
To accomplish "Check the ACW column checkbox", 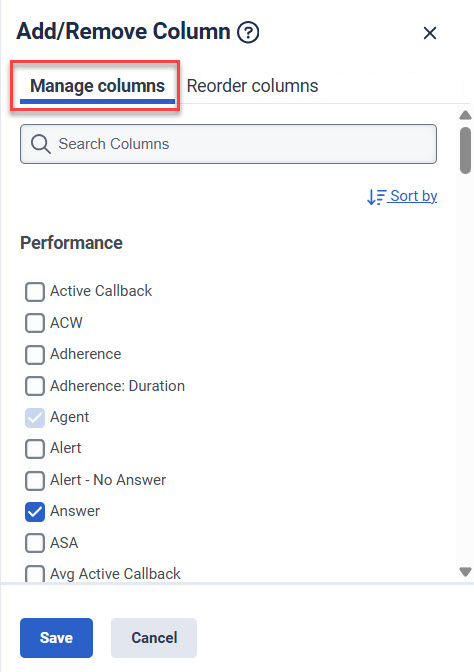I will [35, 323].
